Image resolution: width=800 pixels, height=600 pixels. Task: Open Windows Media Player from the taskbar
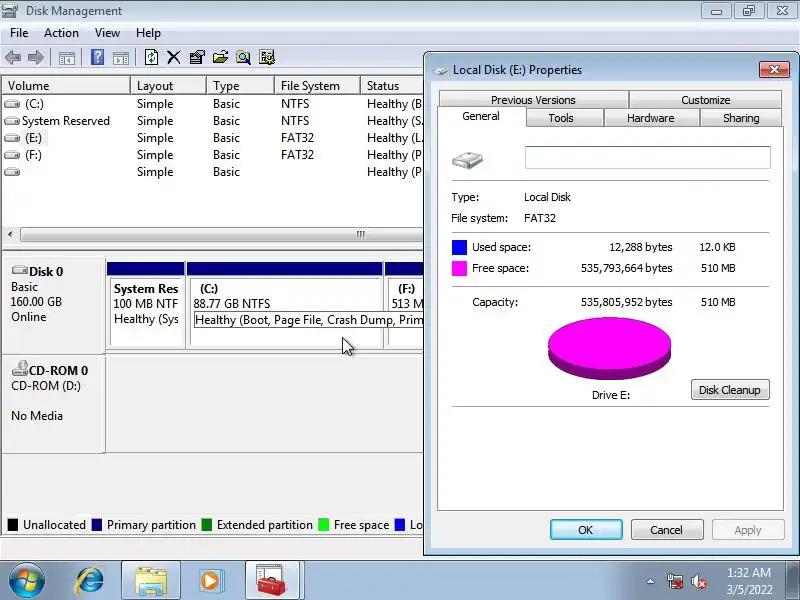point(210,581)
